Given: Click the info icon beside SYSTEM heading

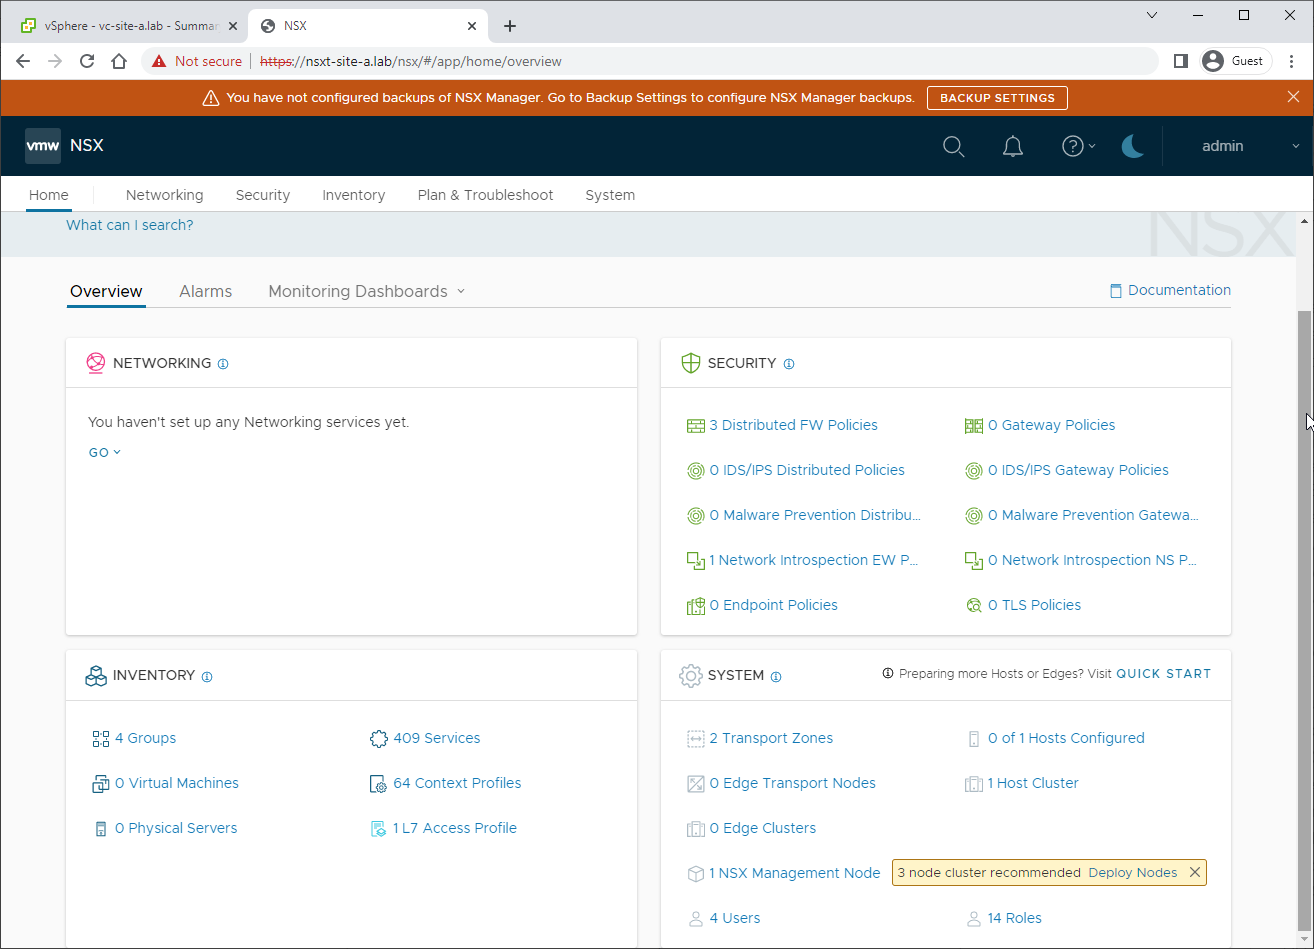Looking at the screenshot, I should coord(776,677).
